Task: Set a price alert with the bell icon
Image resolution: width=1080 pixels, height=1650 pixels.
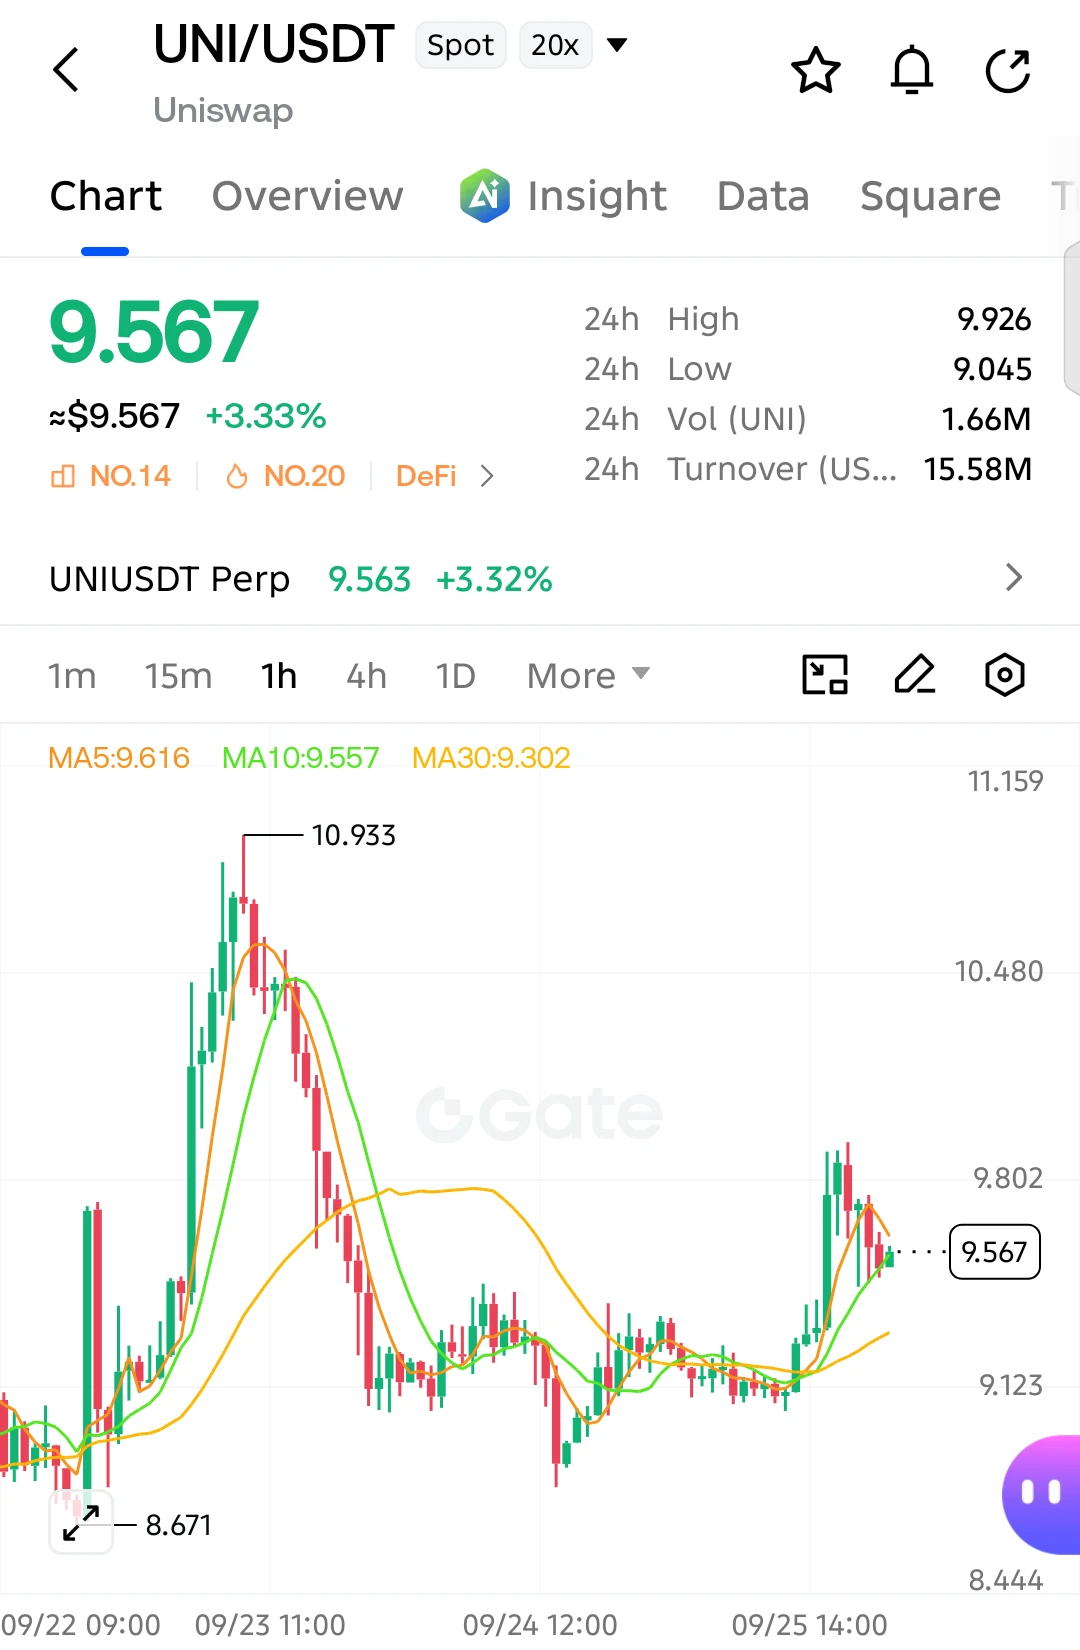Action: click(x=912, y=70)
